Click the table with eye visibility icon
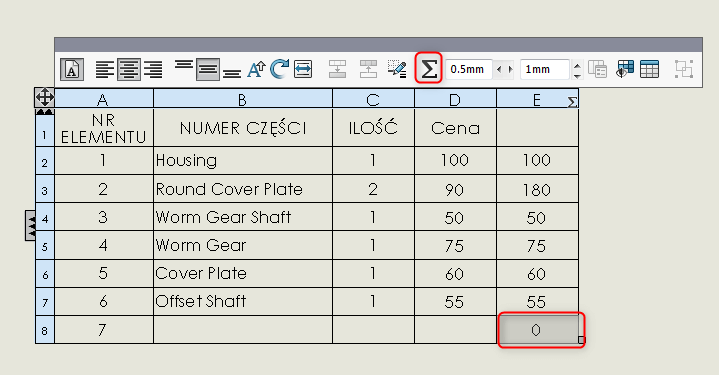 (x=625, y=69)
